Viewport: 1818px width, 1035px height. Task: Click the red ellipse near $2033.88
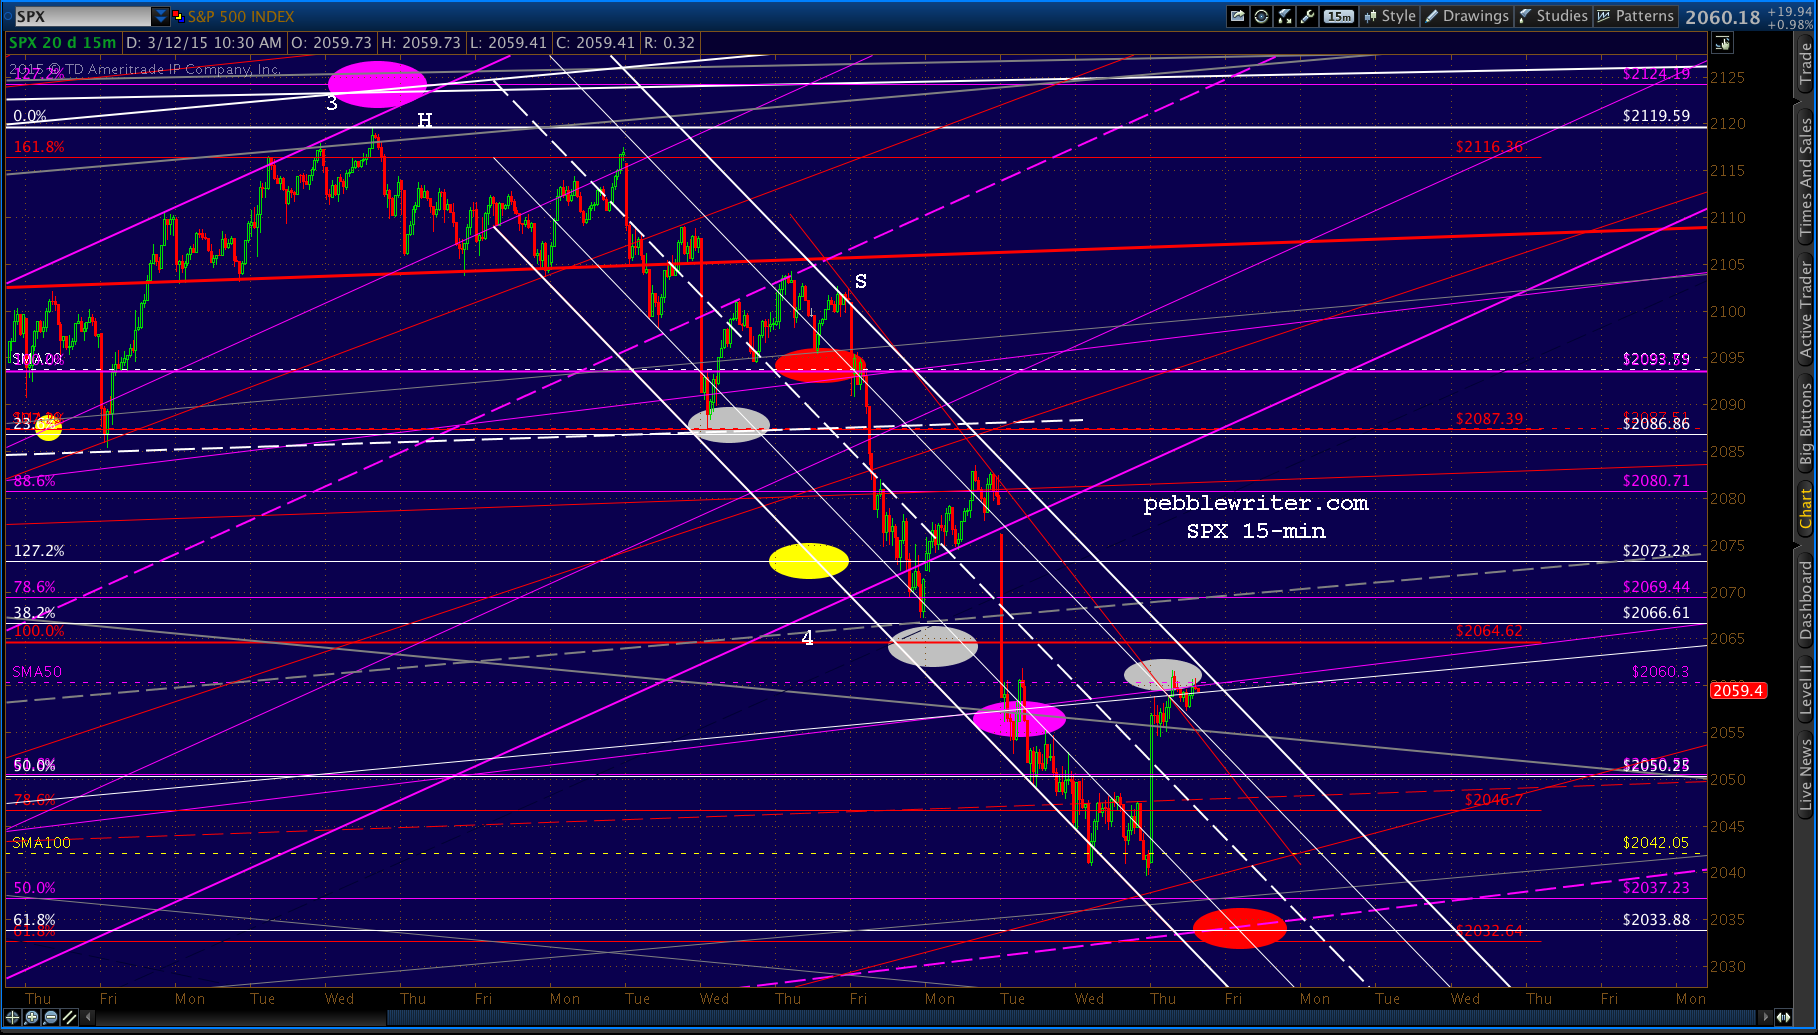tap(1239, 928)
